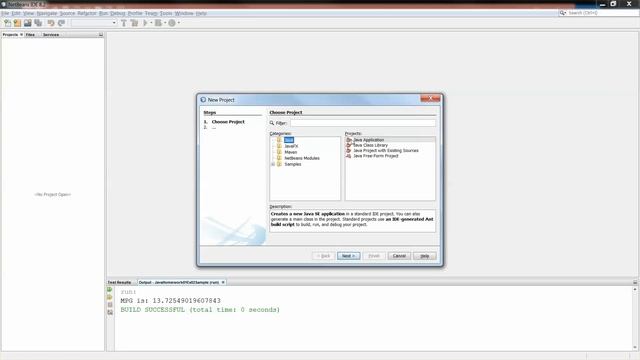Open the Navigate menu

(x=47, y=13)
